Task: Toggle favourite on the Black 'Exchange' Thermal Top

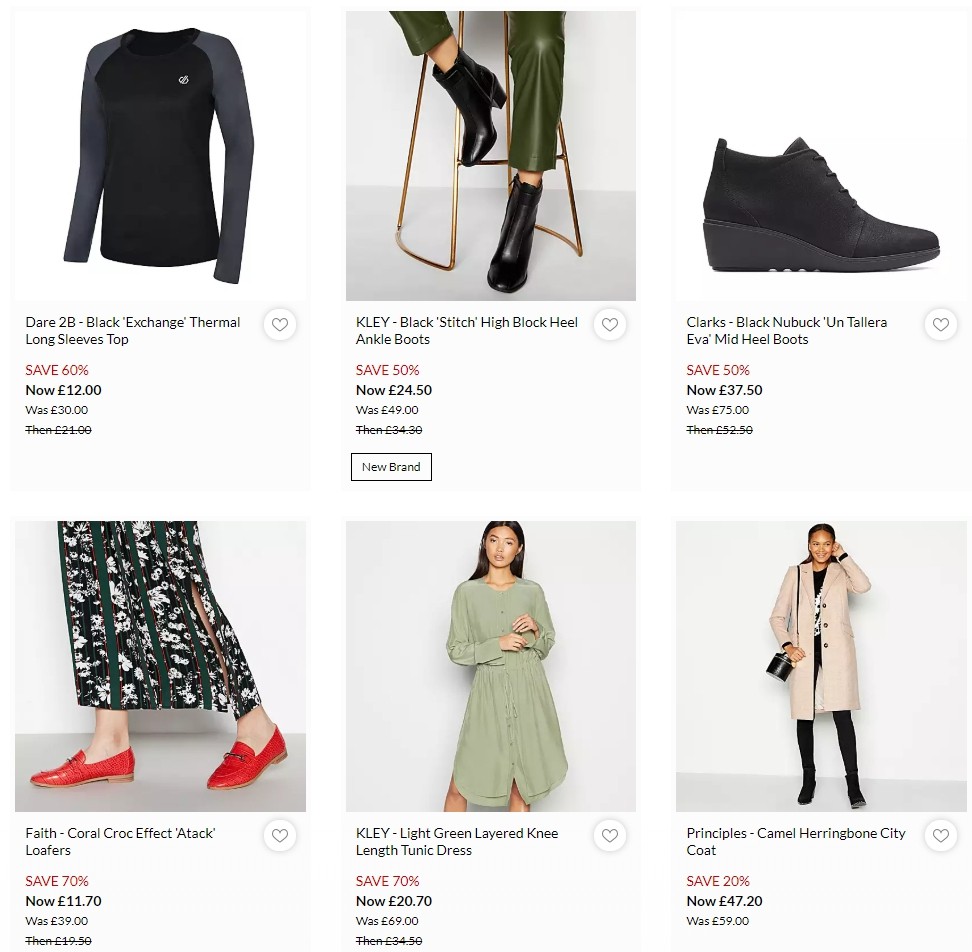Action: [280, 324]
